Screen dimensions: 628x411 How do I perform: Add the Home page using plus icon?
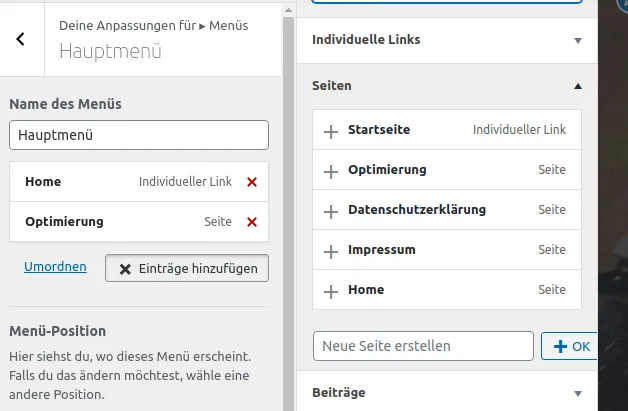tap(331, 292)
